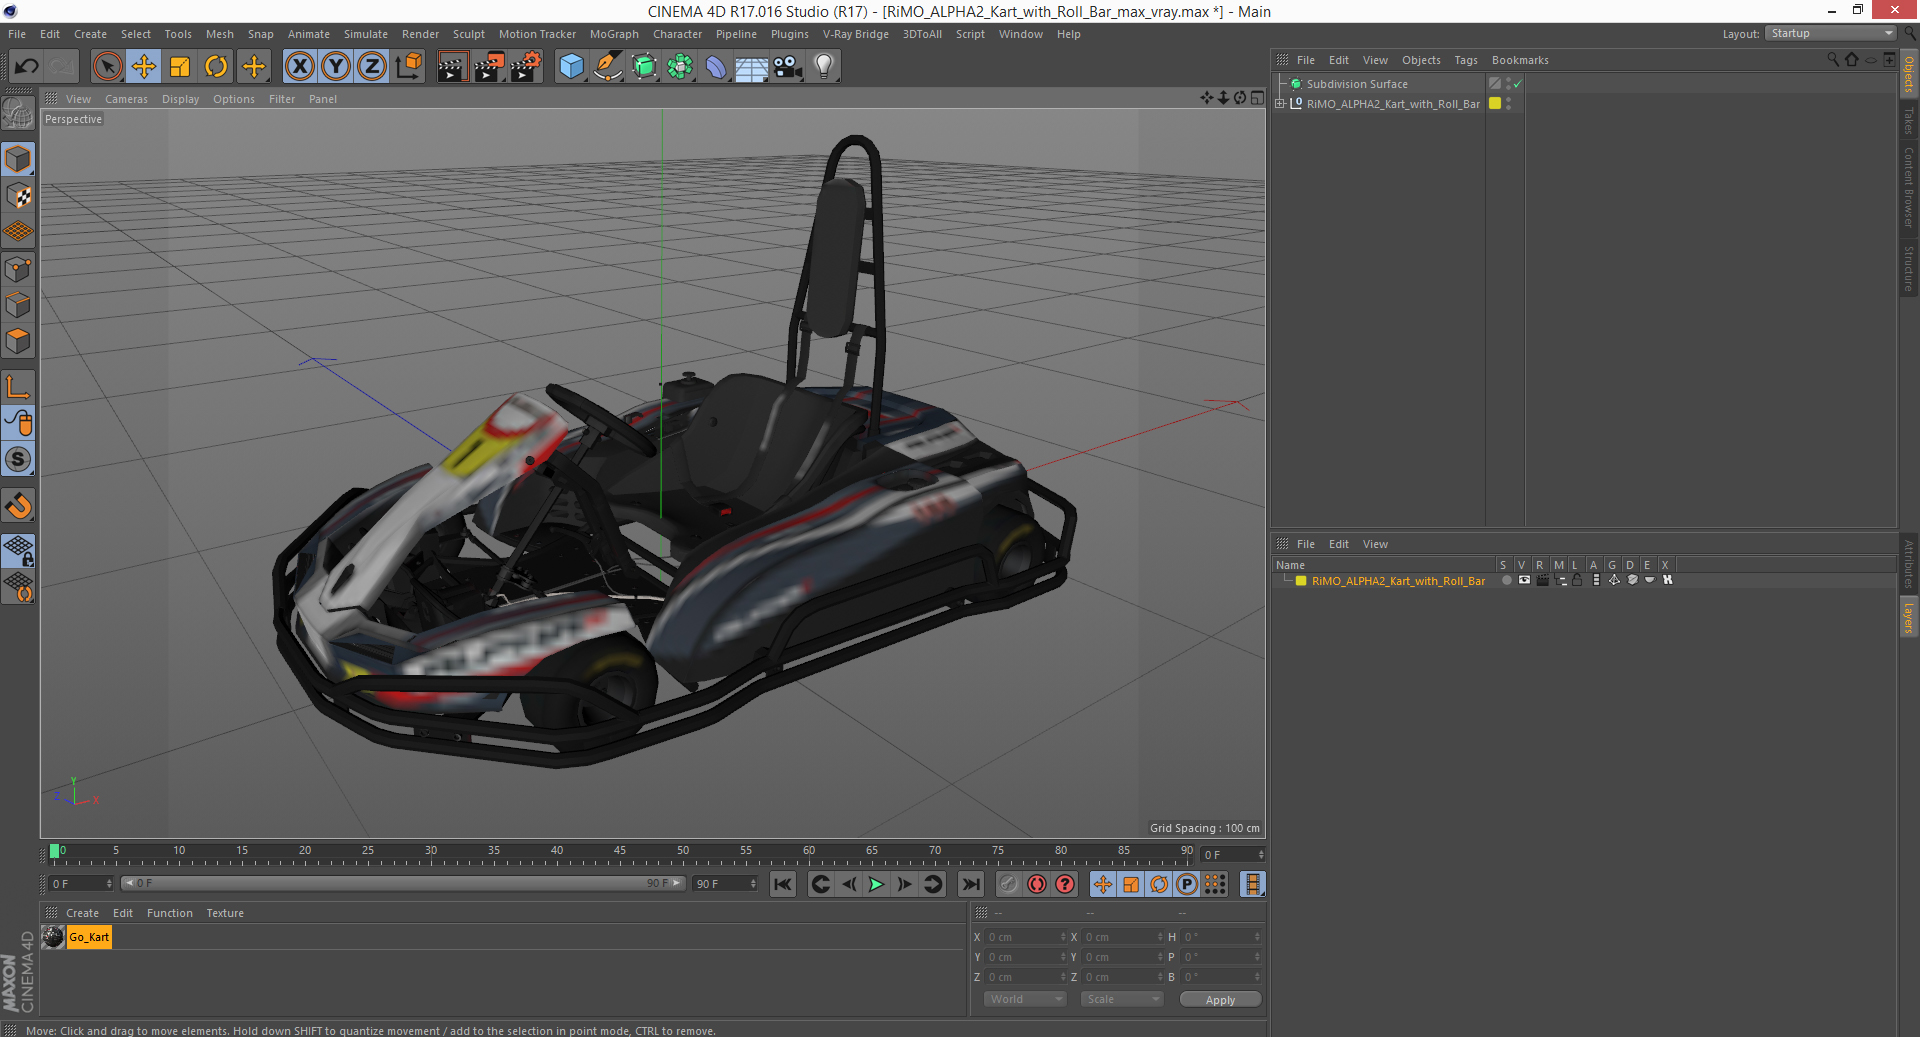Image resolution: width=1920 pixels, height=1037 pixels.
Task: Open Render Settings icon
Action: tap(526, 67)
